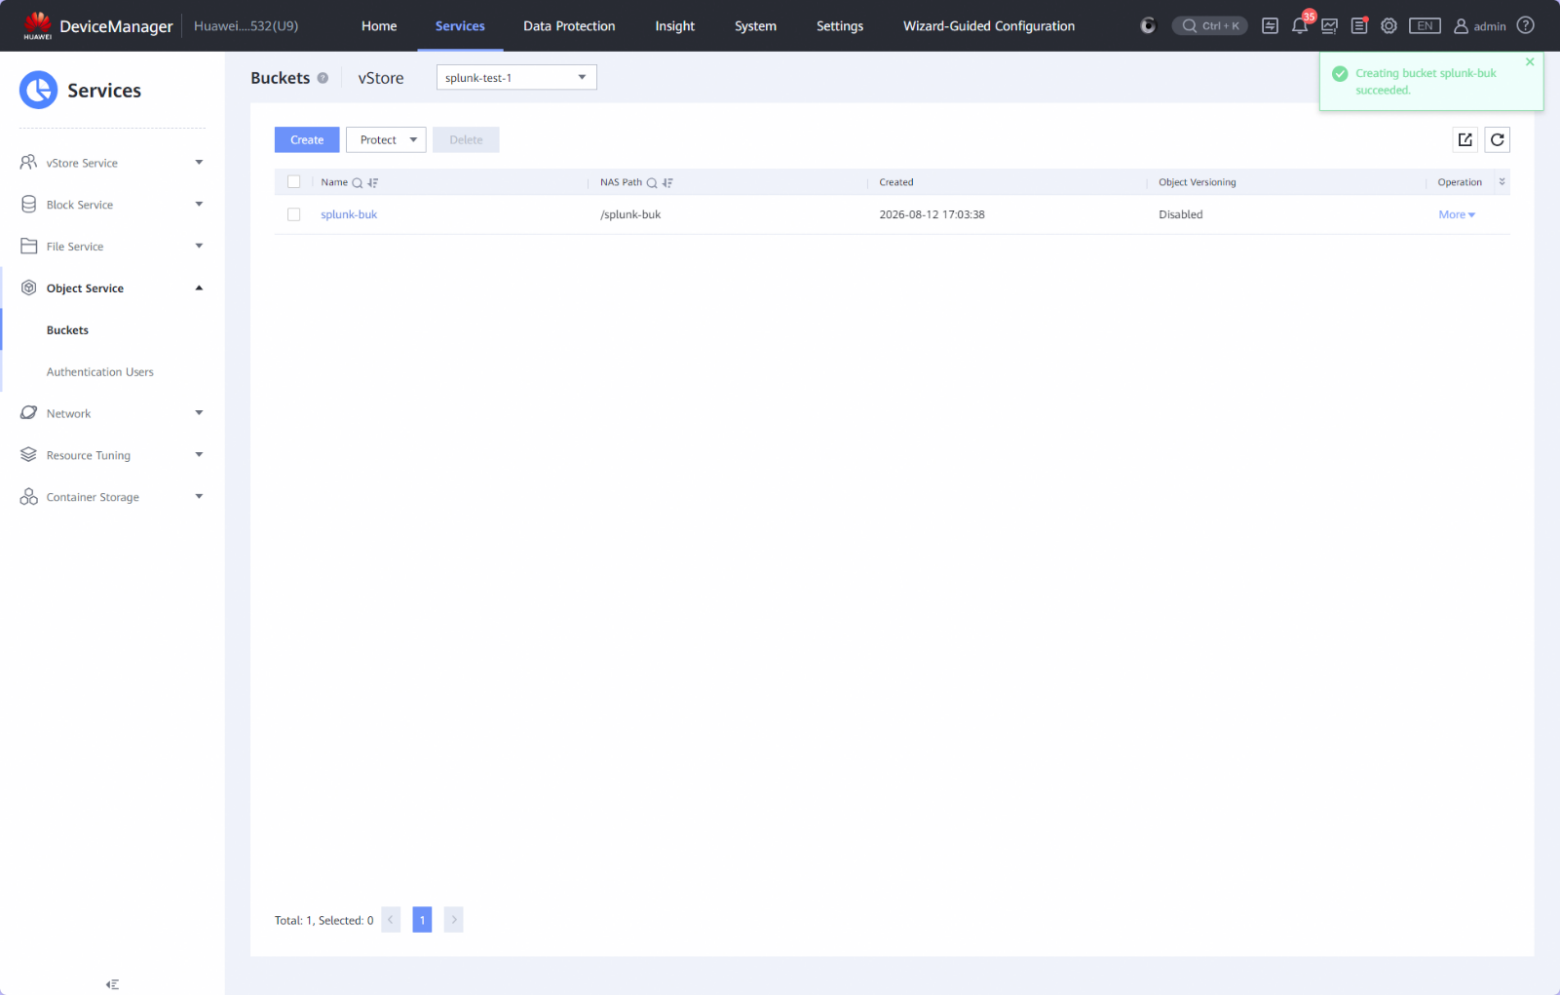Click the vStore Service sidebar icon

pos(29,162)
